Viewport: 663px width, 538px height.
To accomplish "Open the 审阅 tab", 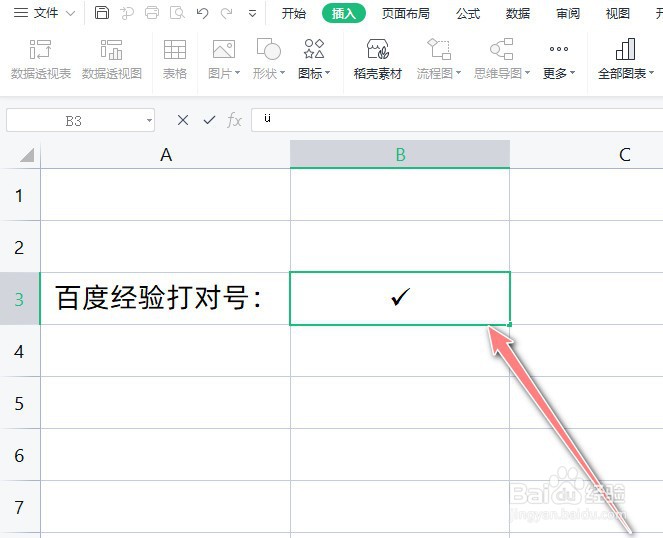I will pyautogui.click(x=567, y=14).
